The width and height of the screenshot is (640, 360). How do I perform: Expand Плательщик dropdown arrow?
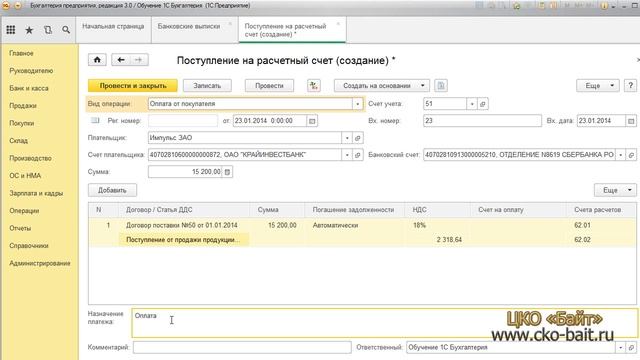coord(347,138)
